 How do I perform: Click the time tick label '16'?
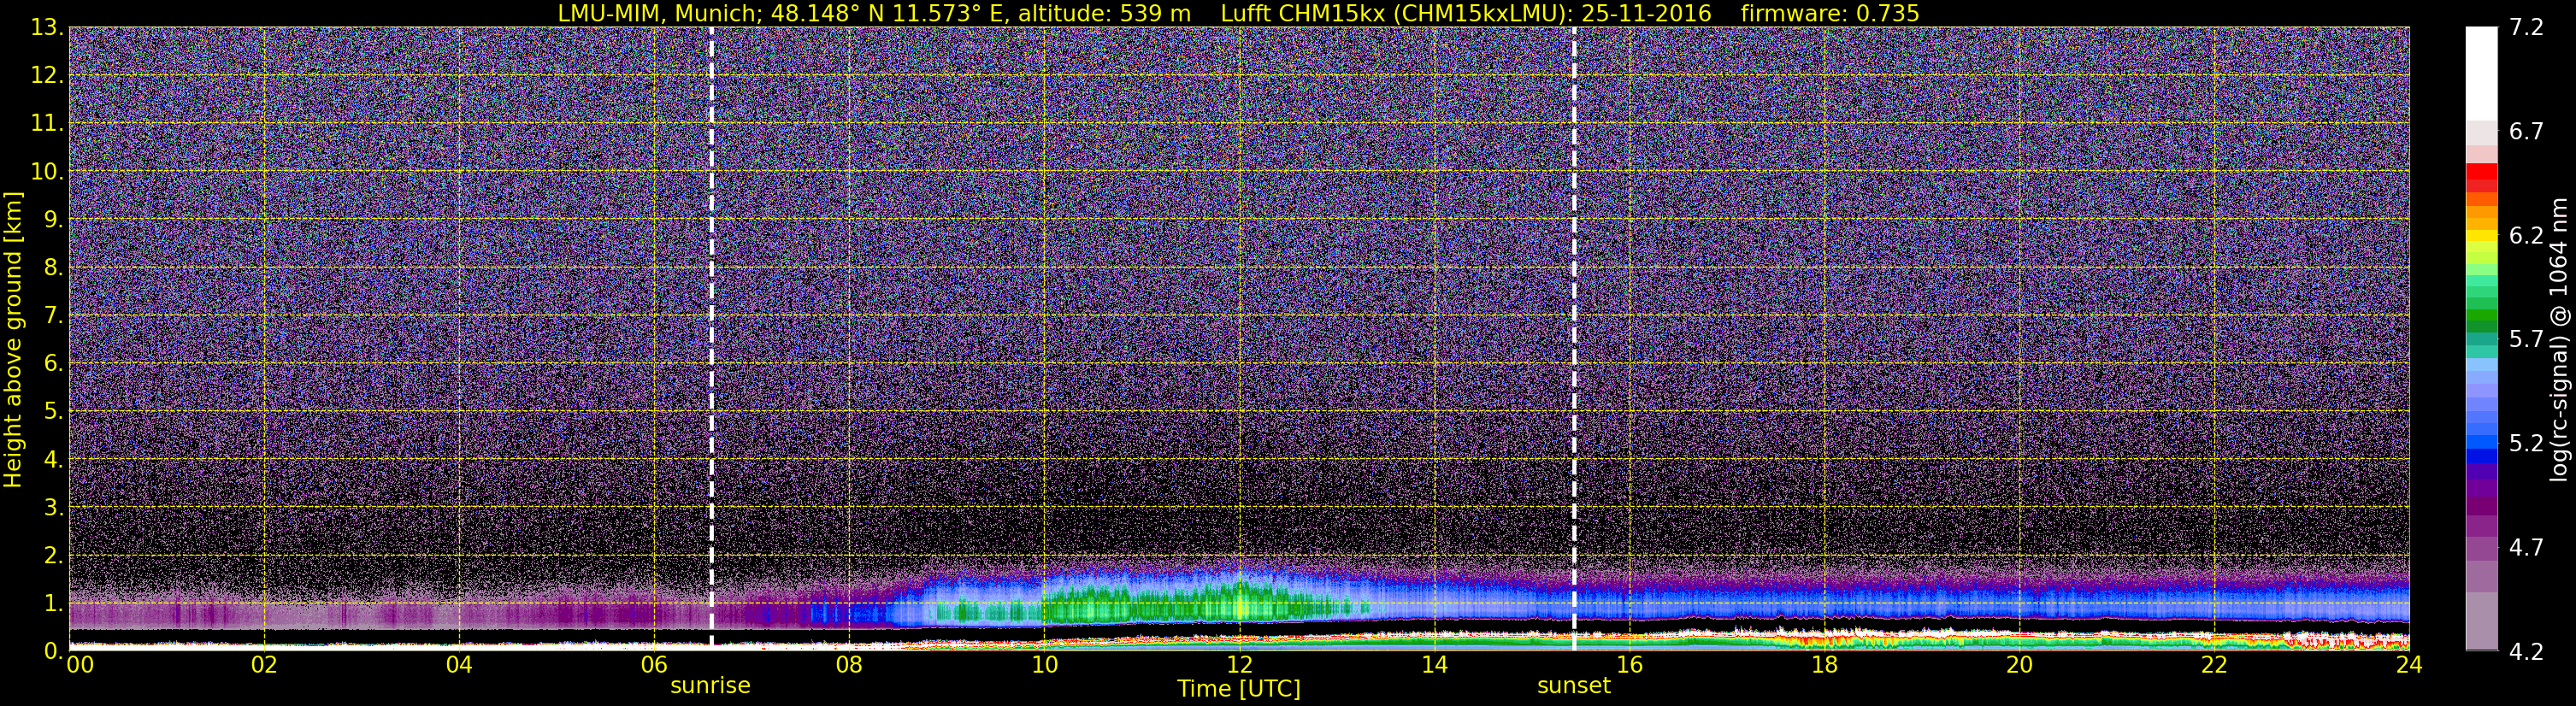click(1629, 664)
